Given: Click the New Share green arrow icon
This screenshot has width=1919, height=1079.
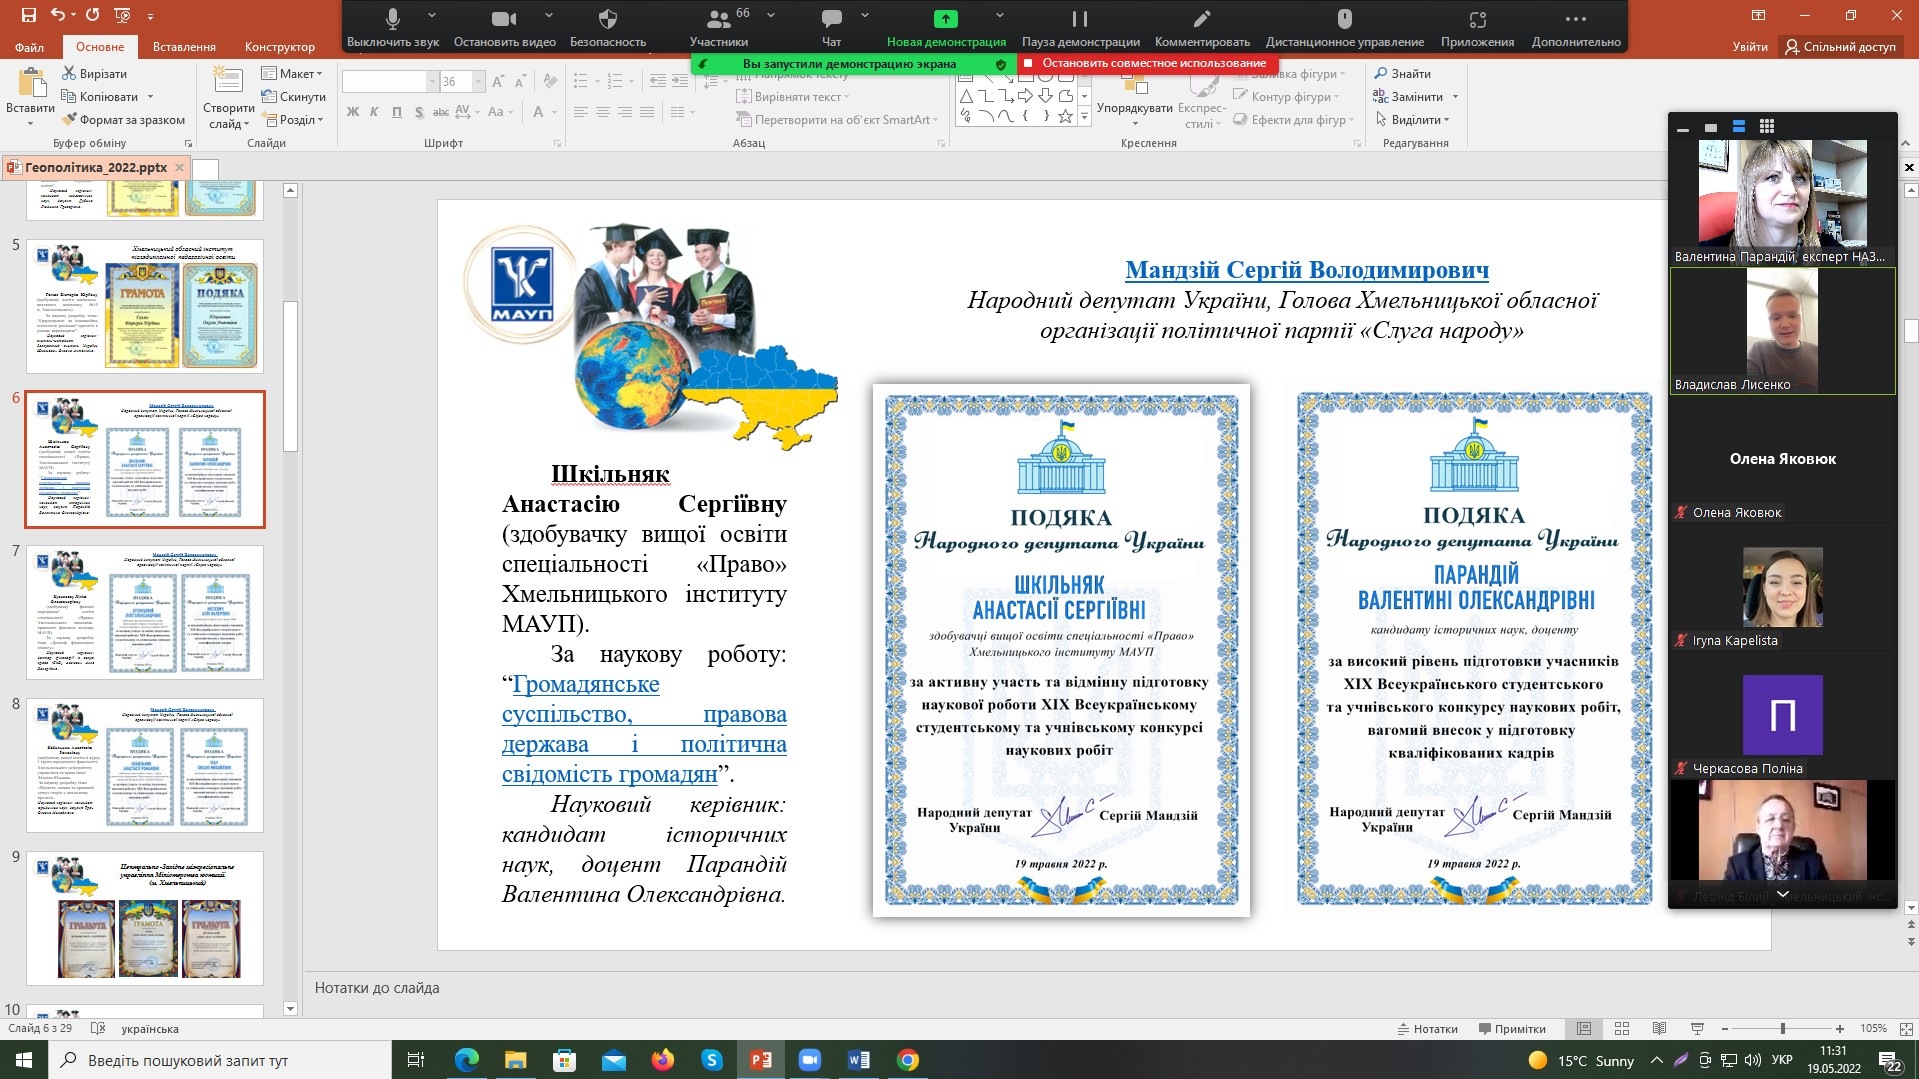Looking at the screenshot, I should (945, 19).
